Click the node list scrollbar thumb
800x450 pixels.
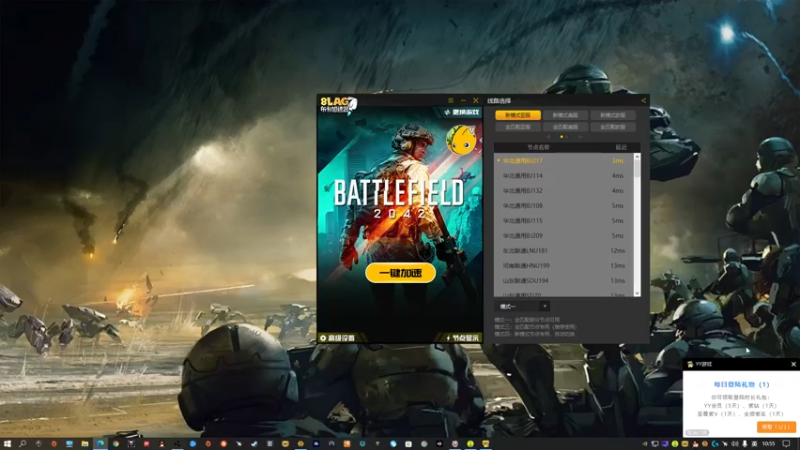click(637, 168)
